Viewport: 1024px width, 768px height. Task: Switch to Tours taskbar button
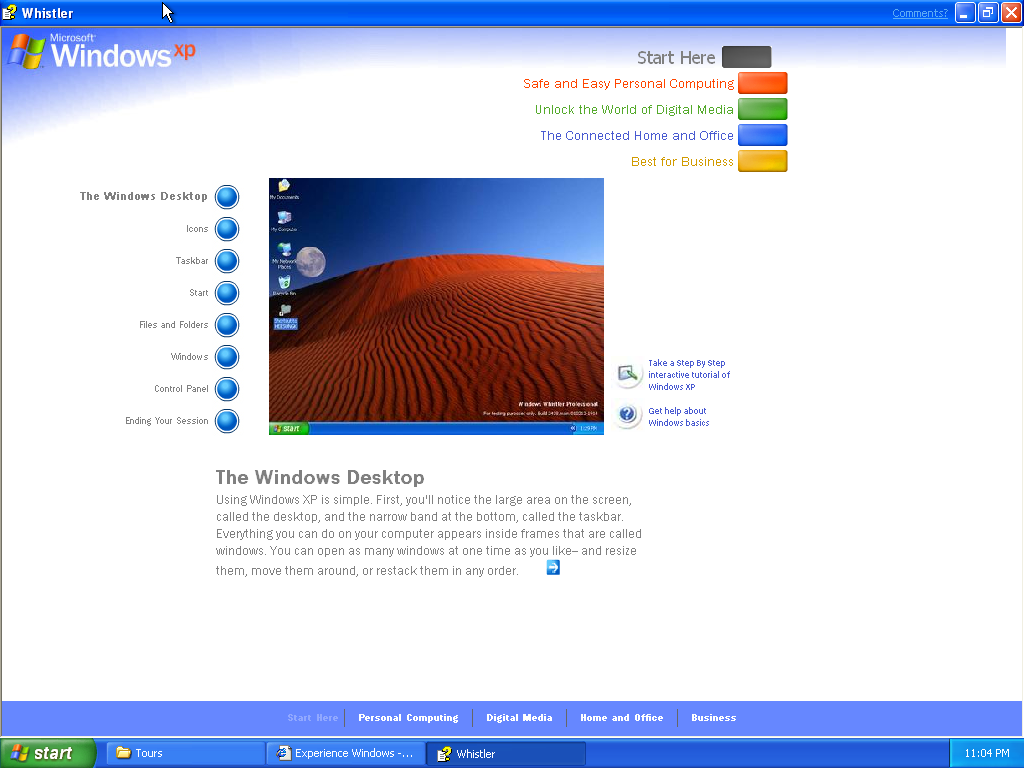click(x=185, y=753)
